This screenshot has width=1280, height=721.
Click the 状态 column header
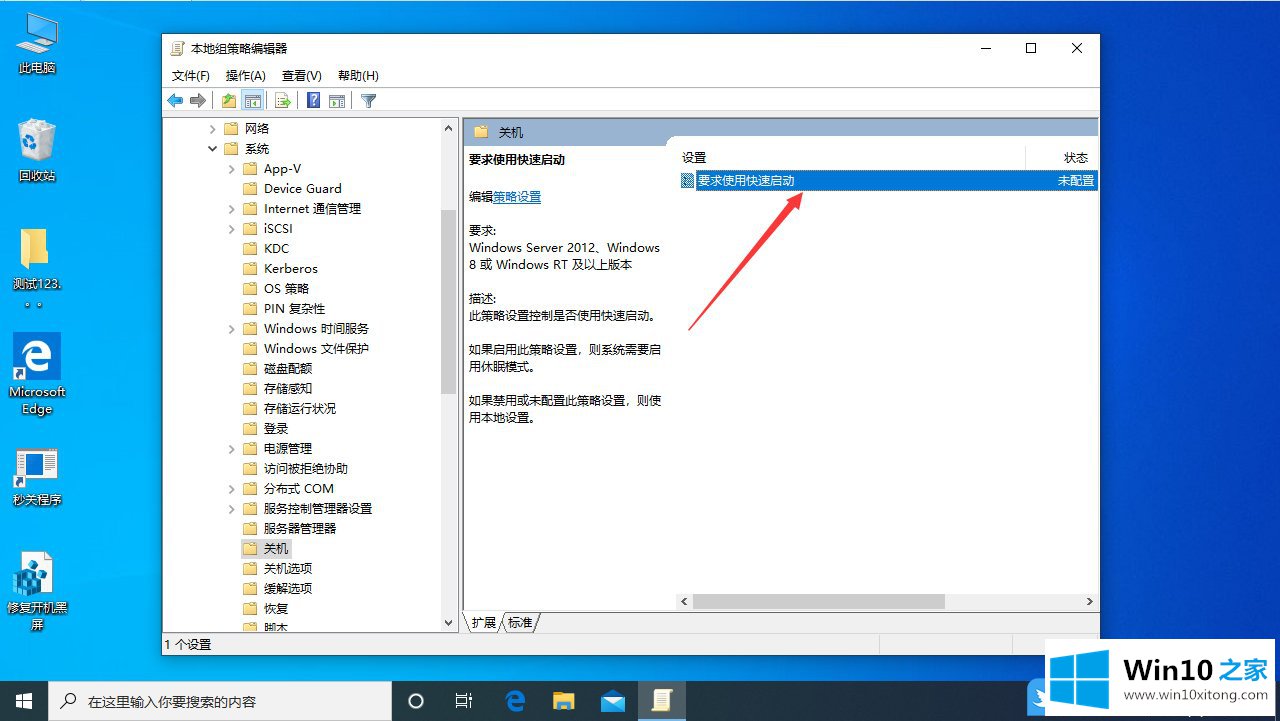point(1075,158)
